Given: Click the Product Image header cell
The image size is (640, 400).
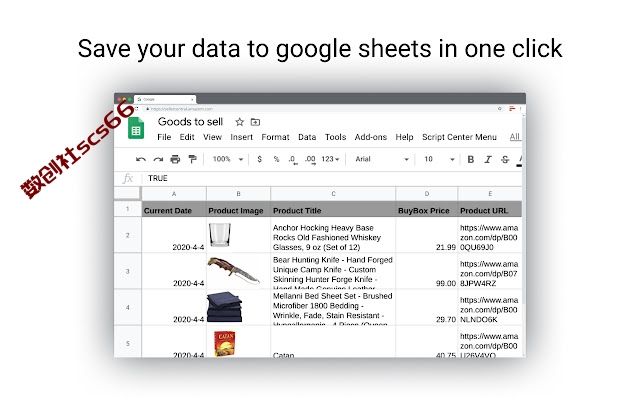Looking at the screenshot, I should tap(238, 209).
